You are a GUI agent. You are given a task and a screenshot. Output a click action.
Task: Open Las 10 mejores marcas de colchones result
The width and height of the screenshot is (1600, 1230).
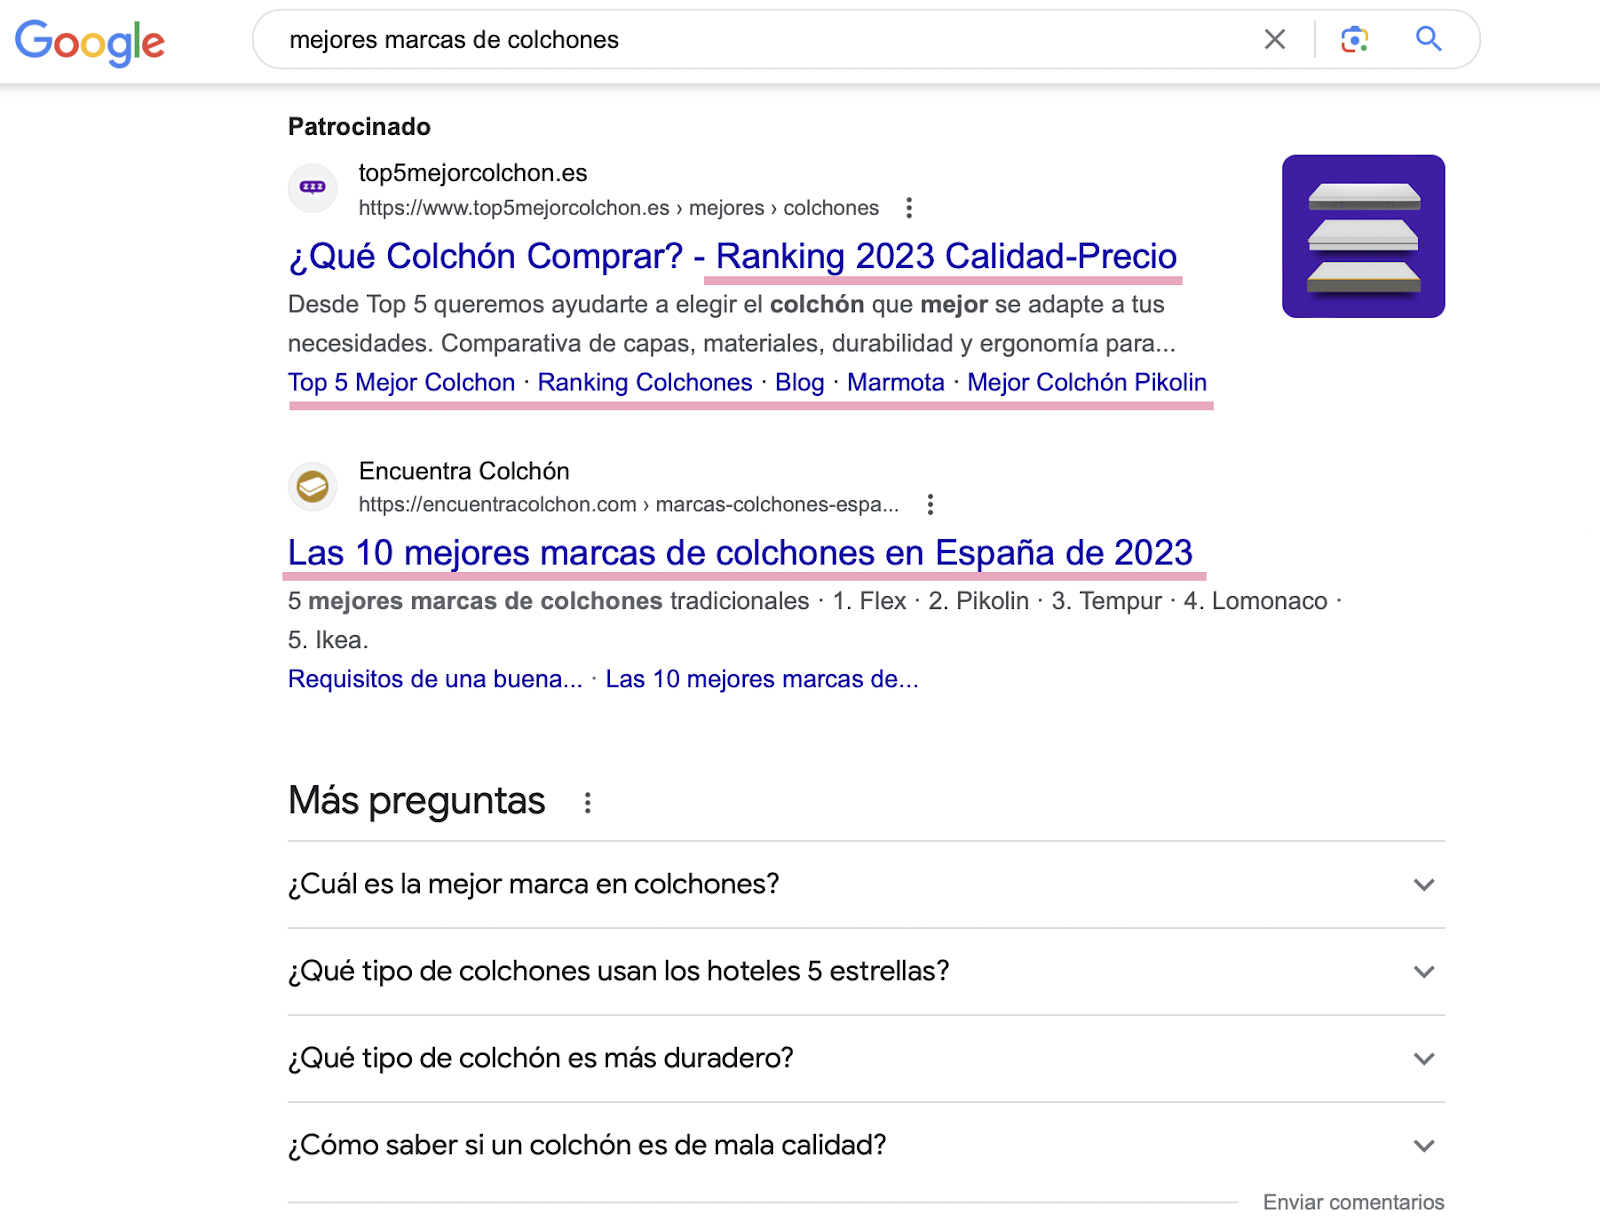[739, 552]
